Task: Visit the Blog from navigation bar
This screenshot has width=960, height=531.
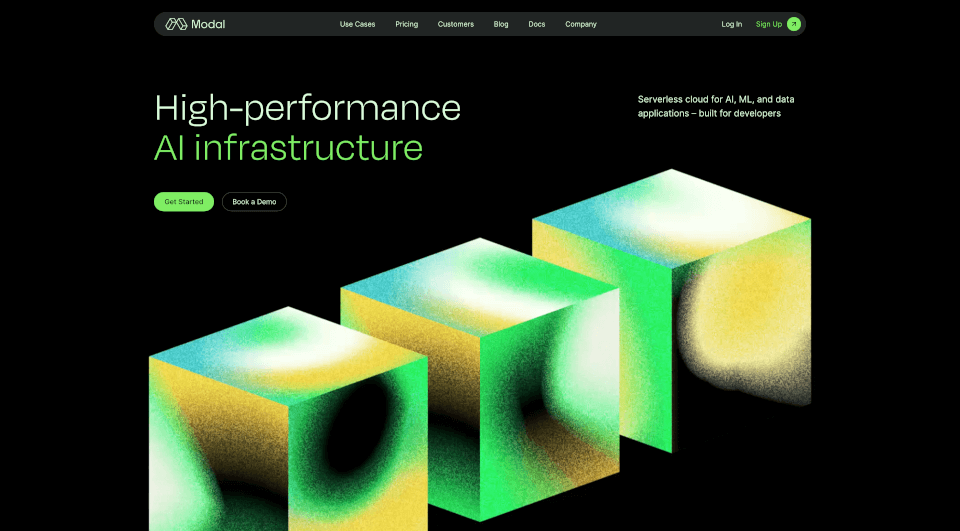Action: [501, 24]
